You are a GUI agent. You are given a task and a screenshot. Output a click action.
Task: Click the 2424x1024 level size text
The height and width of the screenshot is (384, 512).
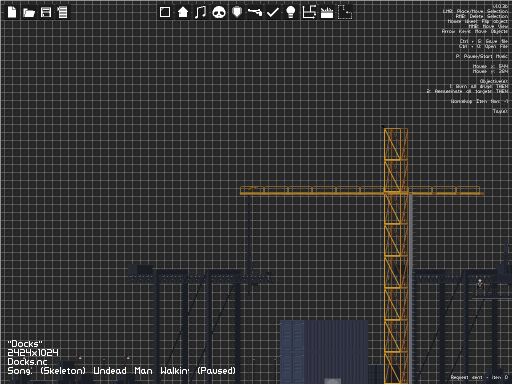33,353
